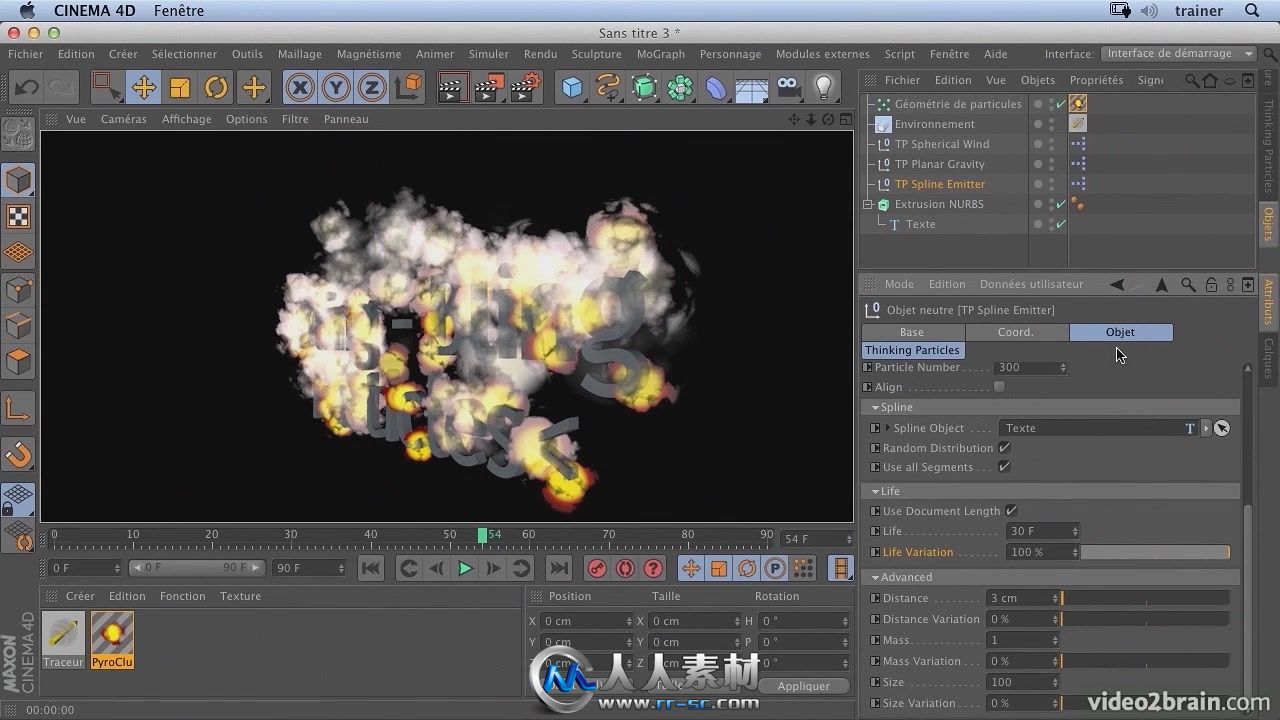Toggle Z axis lock
The image size is (1280, 720).
point(371,88)
